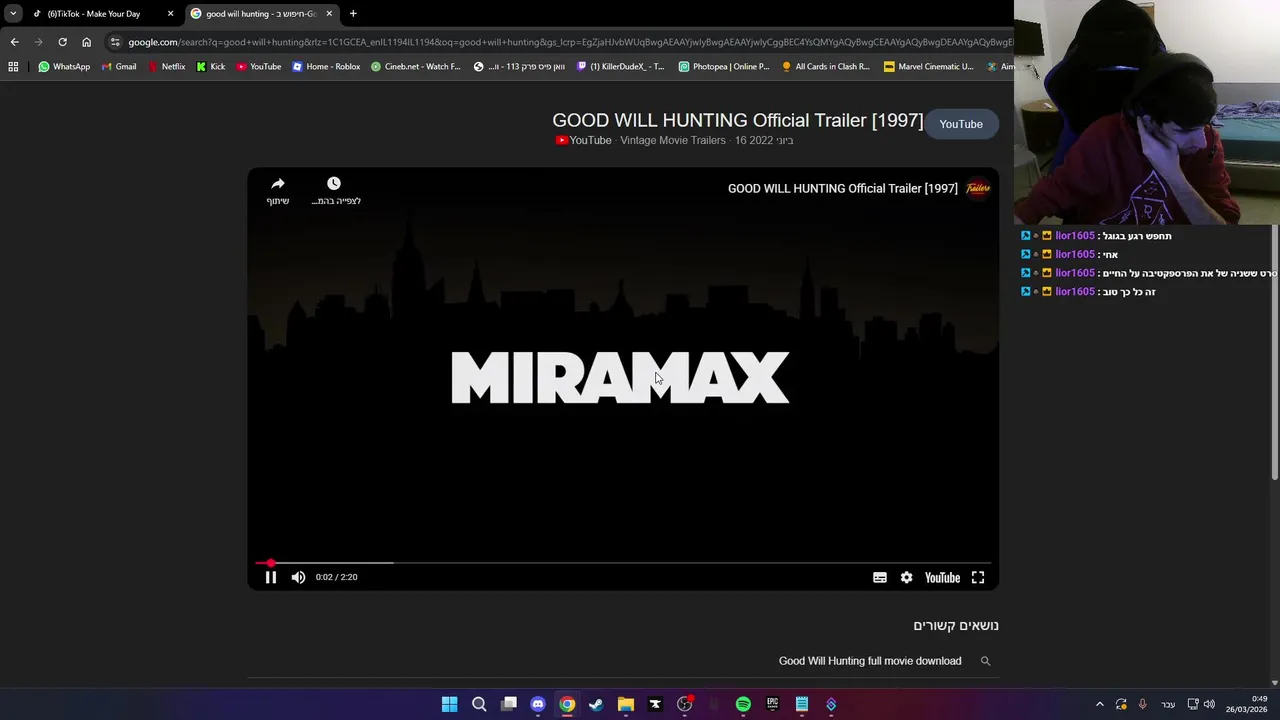The image size is (1280, 720).
Task: Open the WhatsApp bookmark
Action: click(64, 67)
